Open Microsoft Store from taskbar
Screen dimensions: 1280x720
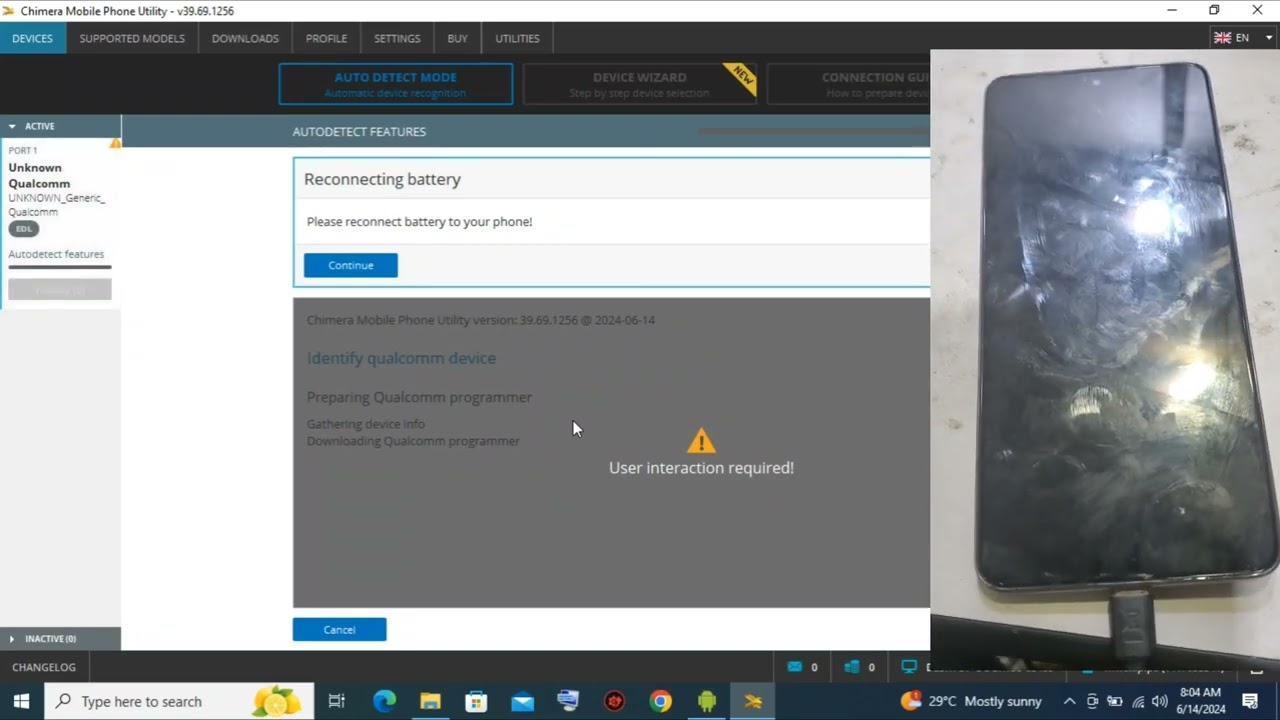476,701
